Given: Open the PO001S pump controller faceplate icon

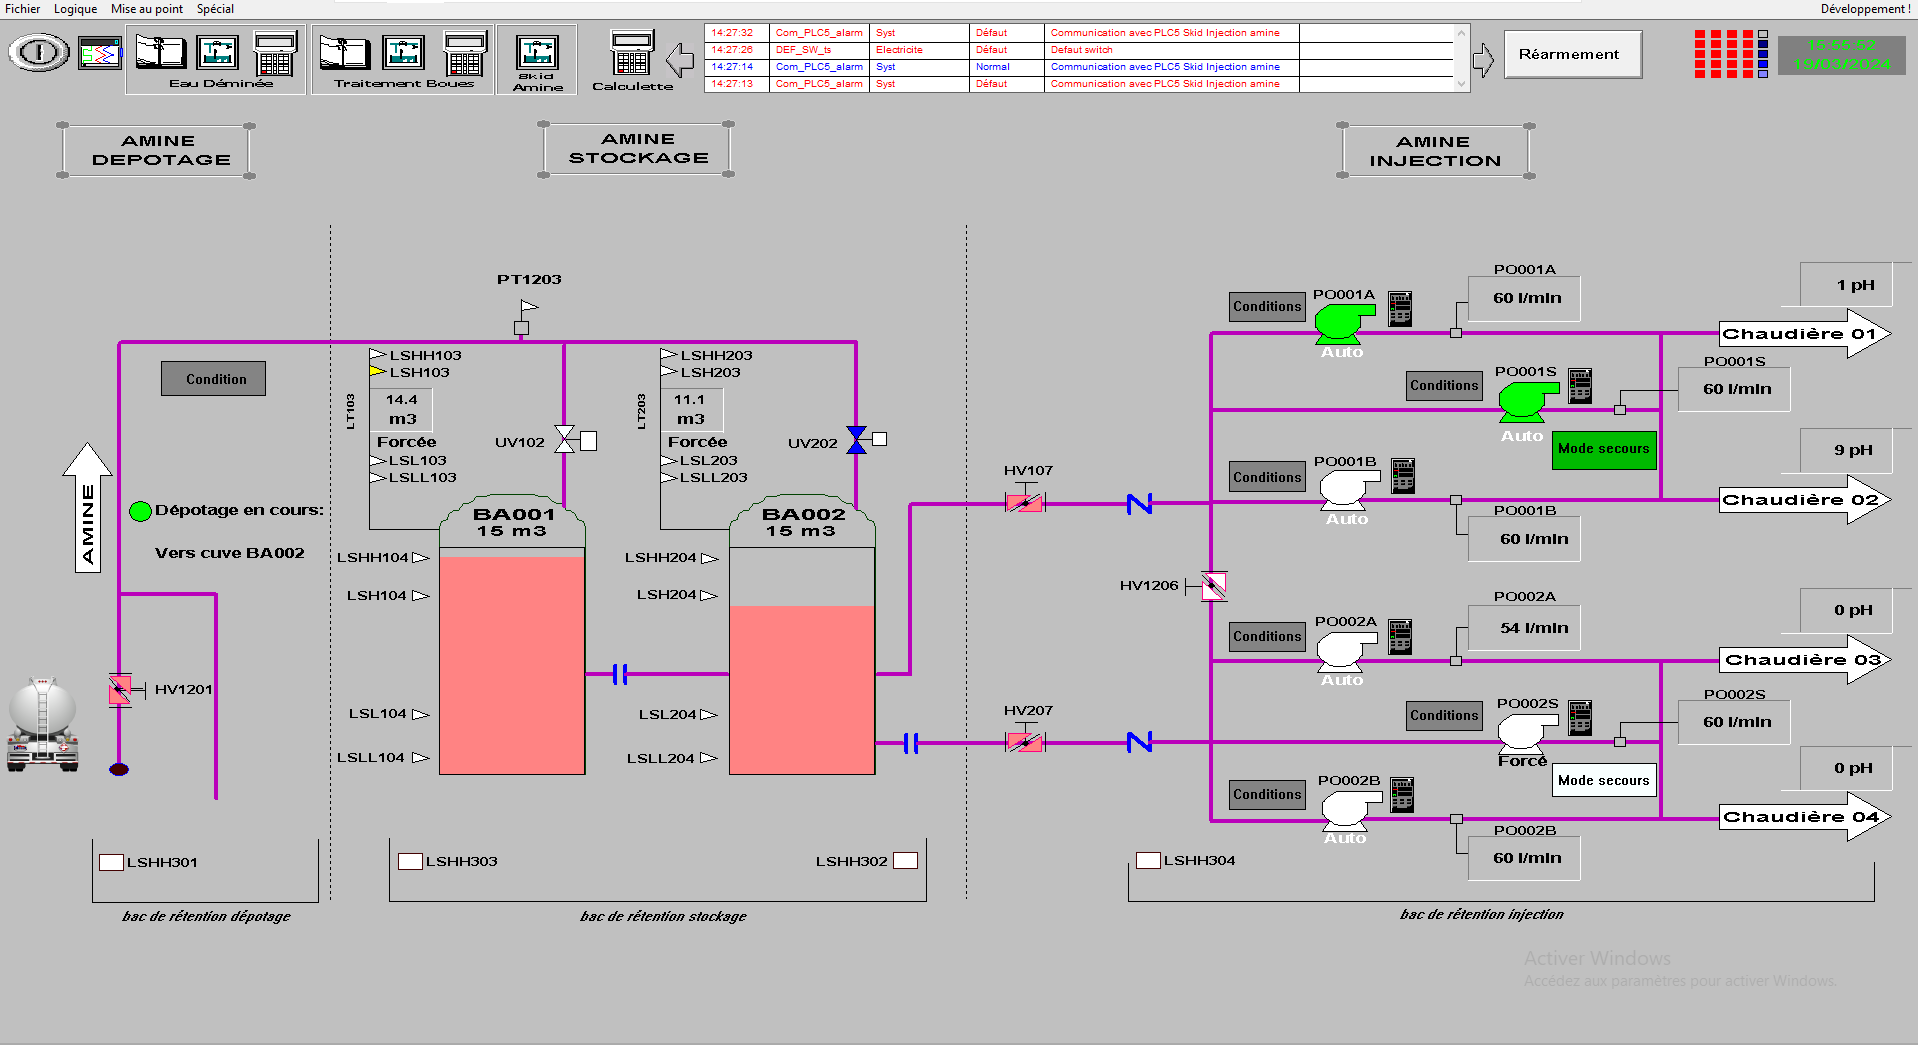Looking at the screenshot, I should coord(1580,385).
